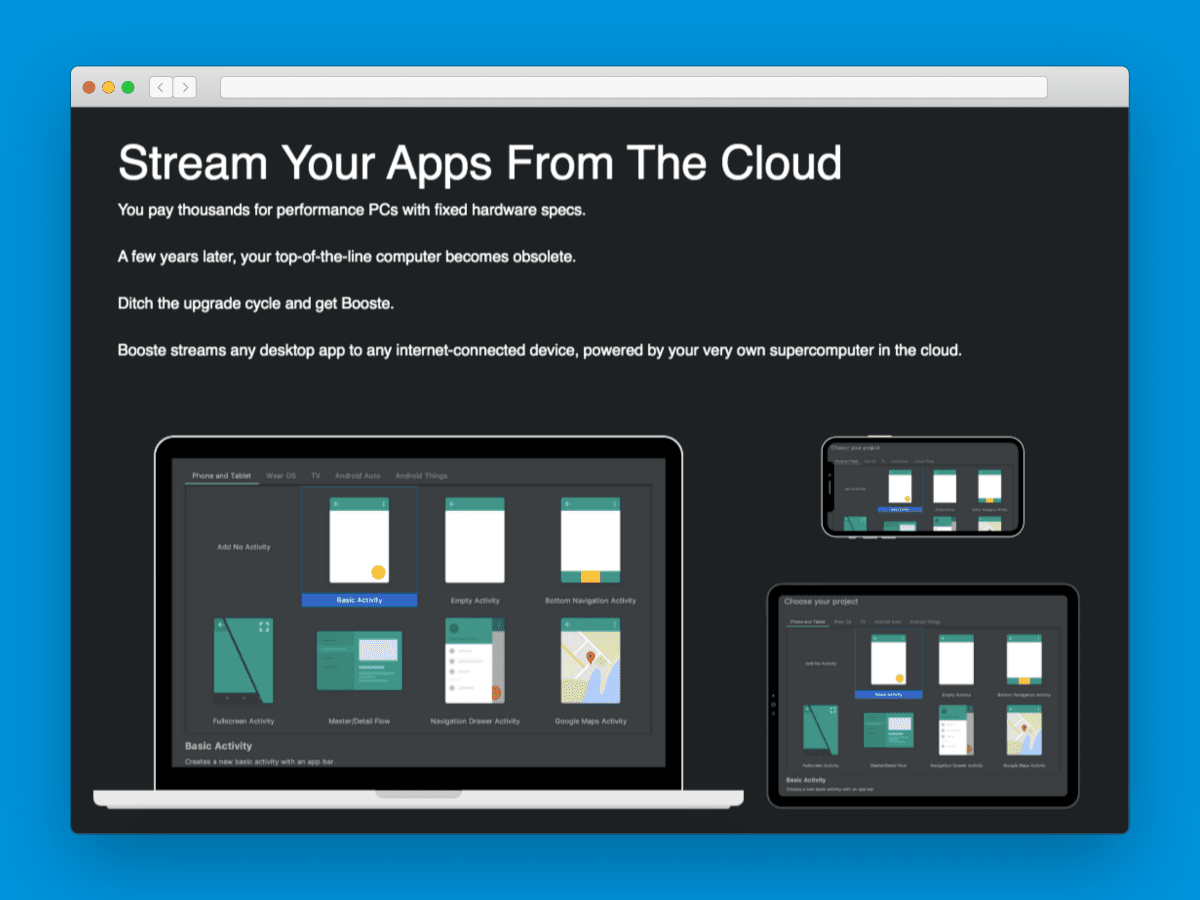The image size is (1200, 900).
Task: Open the Android Auto tab
Action: tap(357, 475)
